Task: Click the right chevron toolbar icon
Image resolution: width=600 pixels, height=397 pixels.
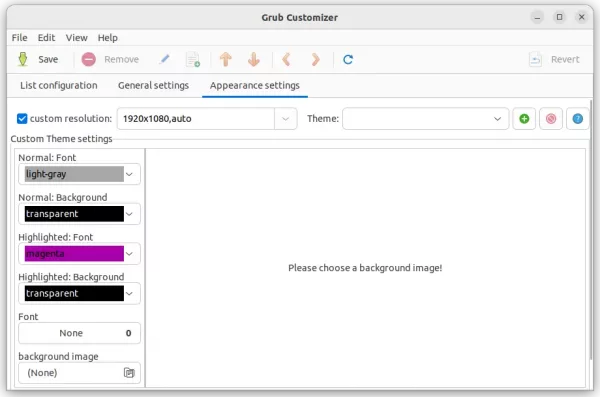Action: 315,59
